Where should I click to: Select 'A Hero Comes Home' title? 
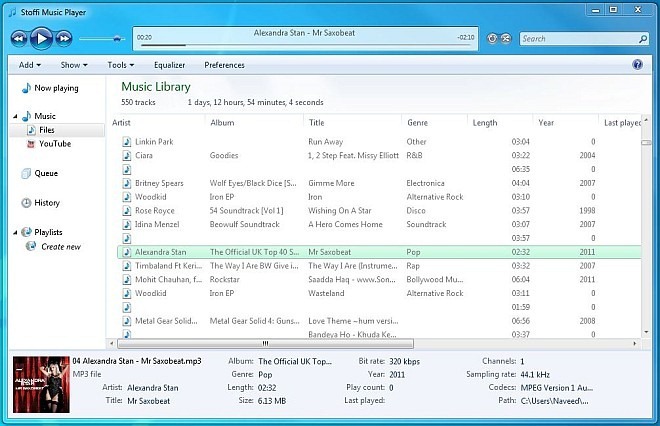click(x=345, y=224)
